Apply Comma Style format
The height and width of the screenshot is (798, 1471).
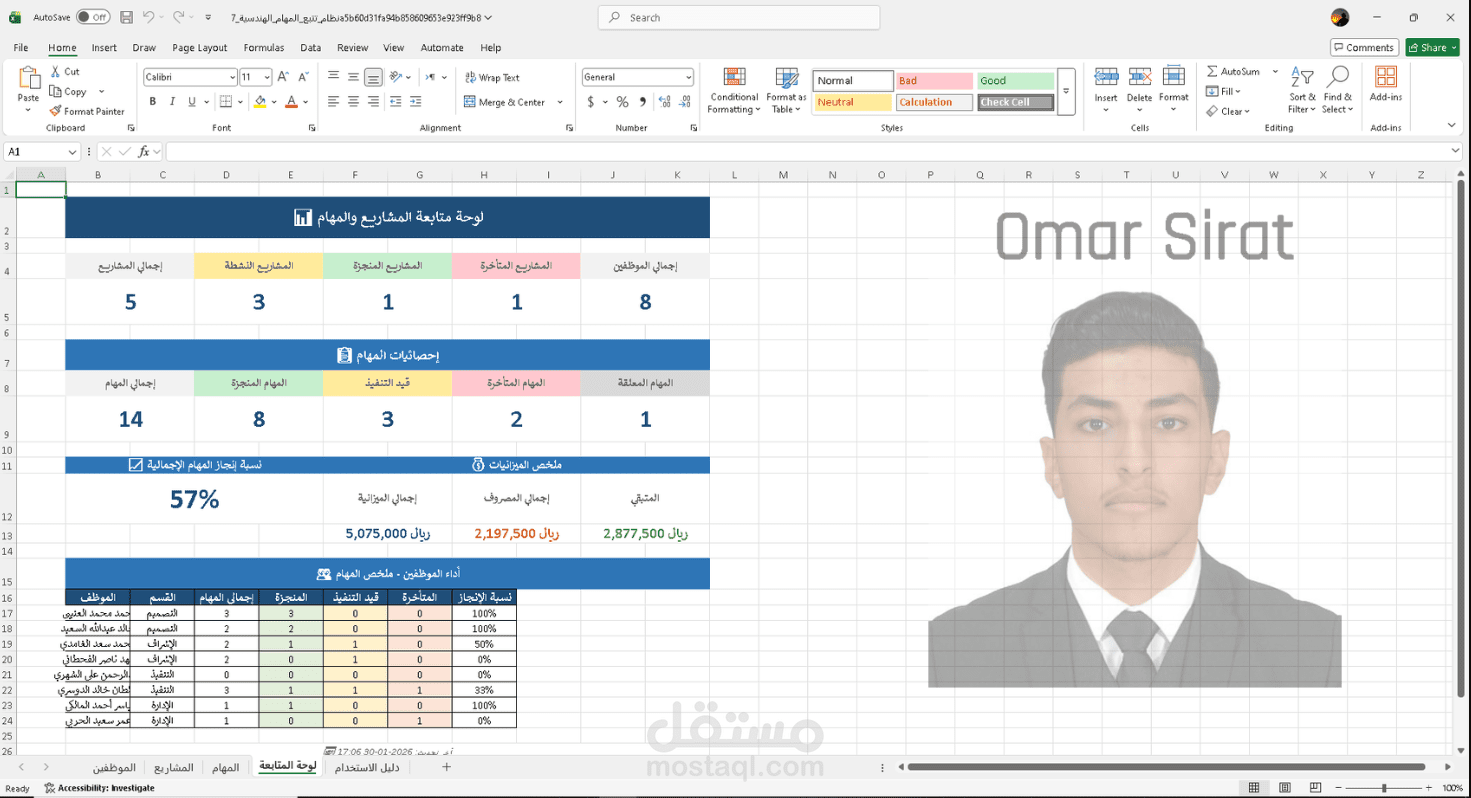pyautogui.click(x=642, y=102)
